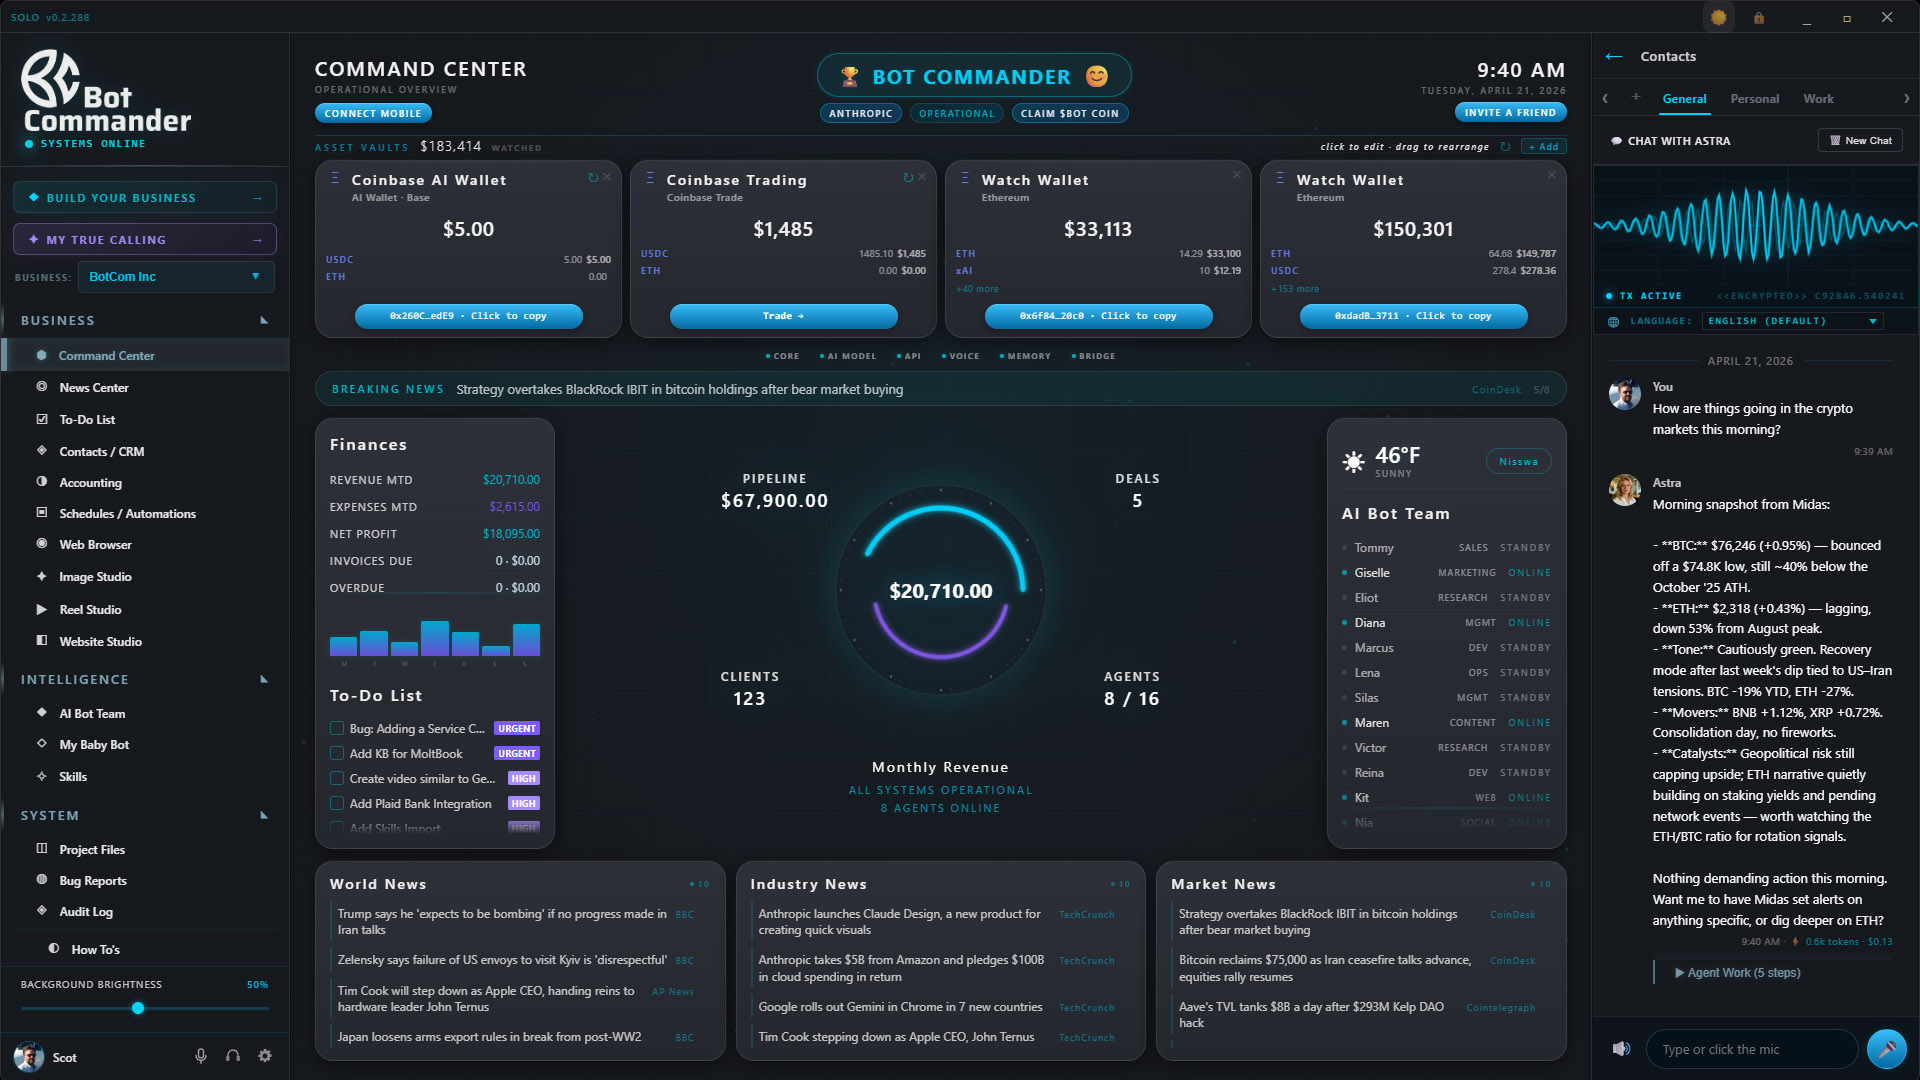Click the Contacts back arrow
The width and height of the screenshot is (1920, 1080).
click(1614, 56)
